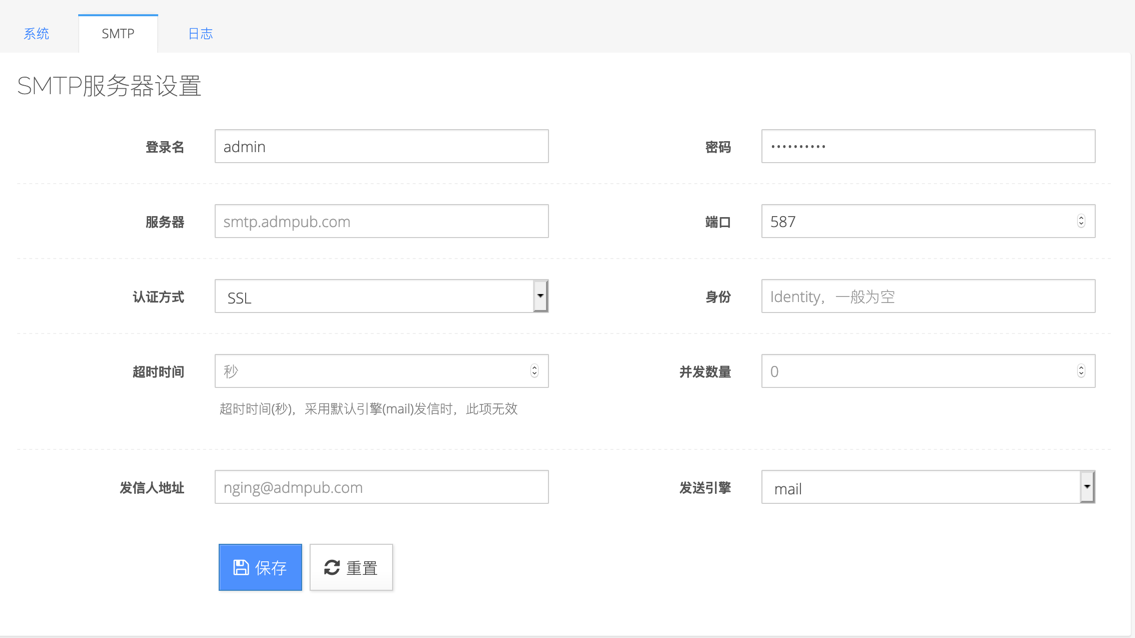
Task: Click the 登录名 field containing admin
Action: click(x=380, y=146)
